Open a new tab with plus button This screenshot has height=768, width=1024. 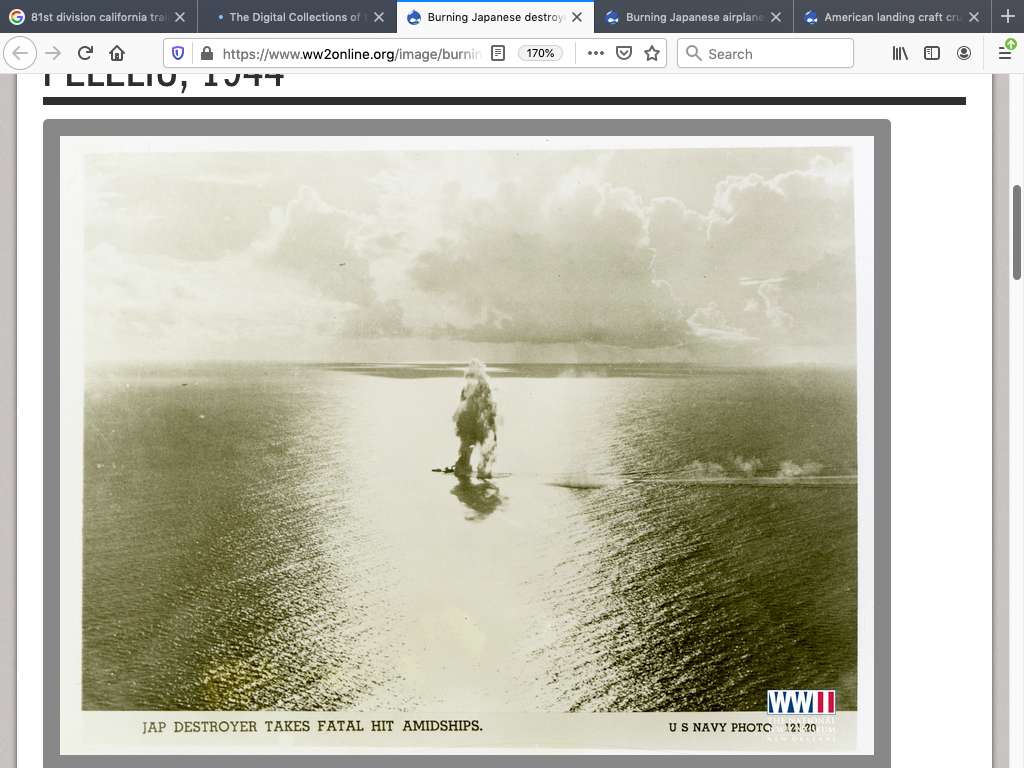(1007, 17)
